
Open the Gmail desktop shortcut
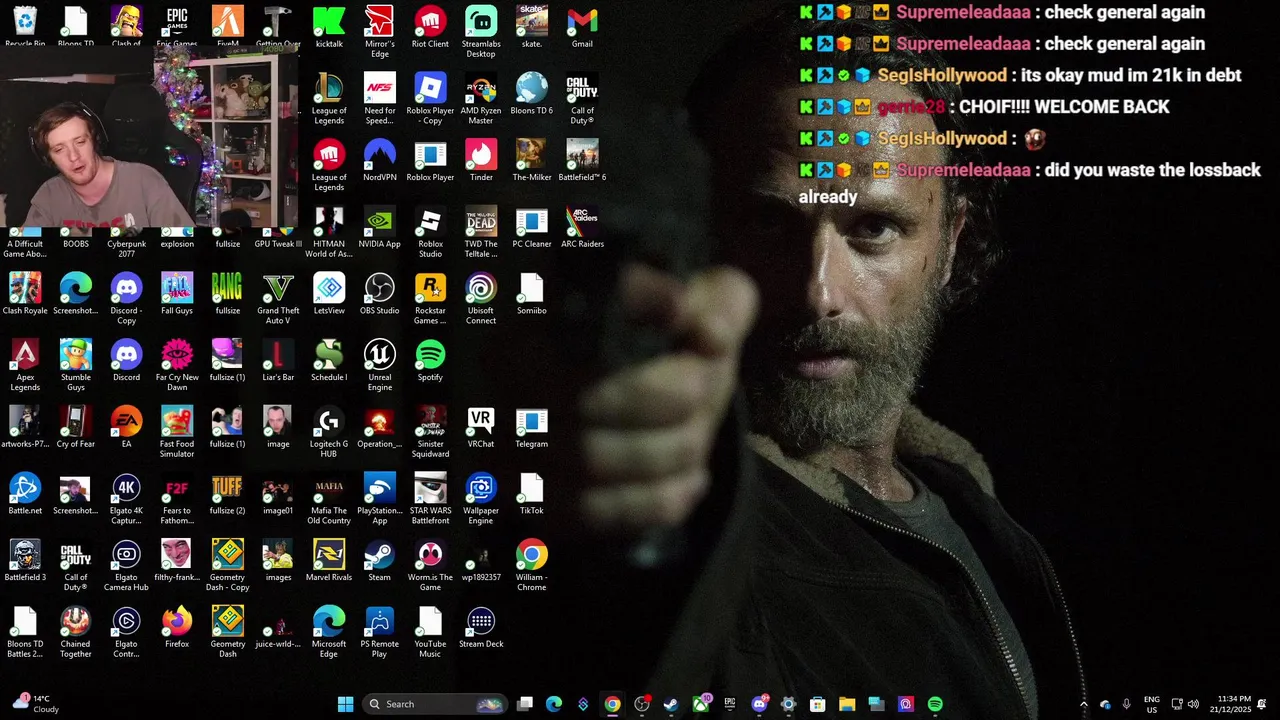[x=582, y=26]
